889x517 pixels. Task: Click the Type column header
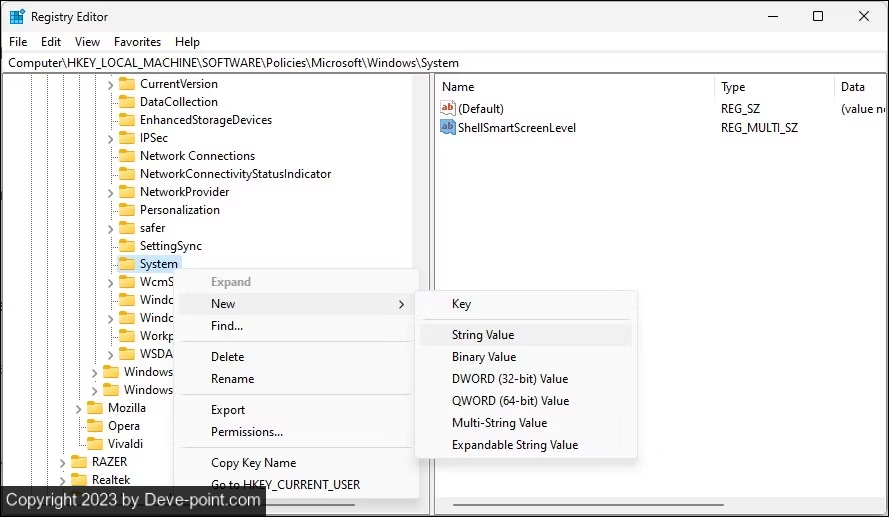(774, 87)
